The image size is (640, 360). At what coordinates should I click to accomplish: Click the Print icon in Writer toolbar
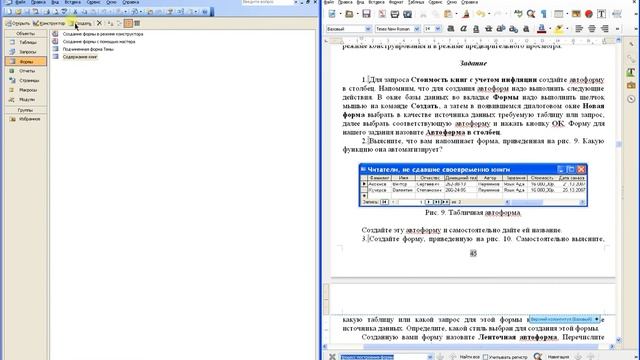click(394, 14)
